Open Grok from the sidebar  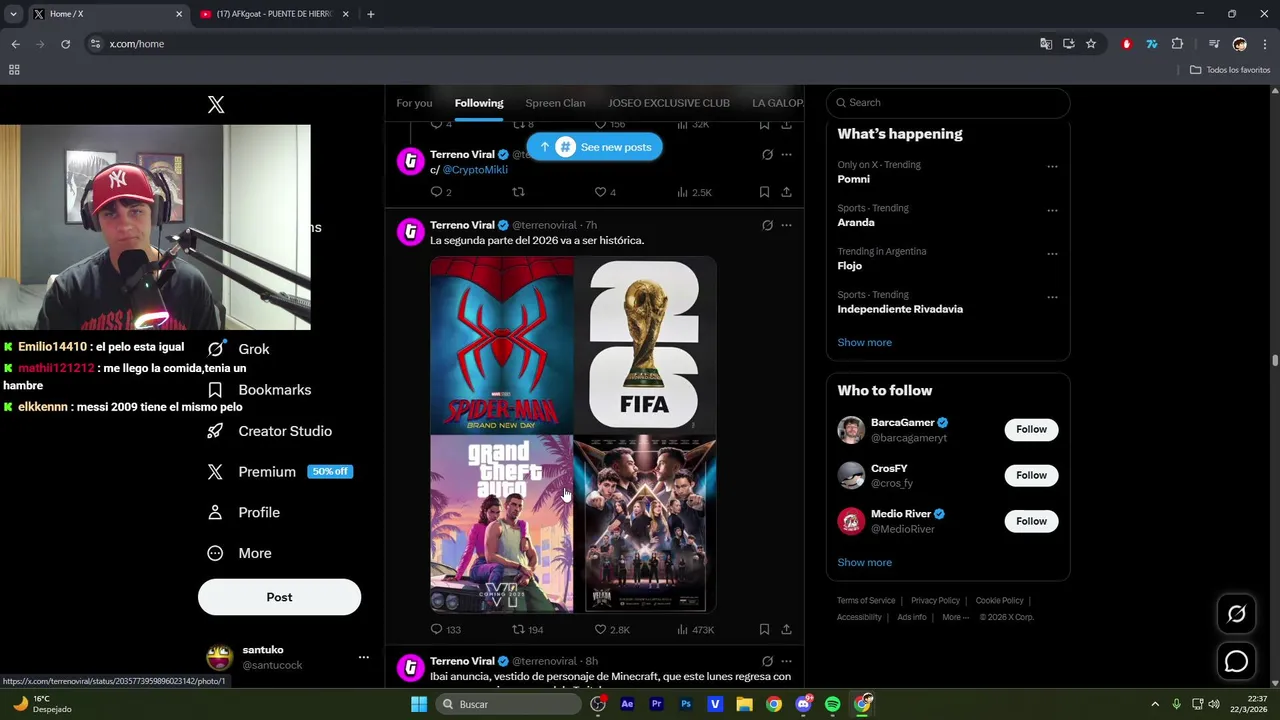(238, 349)
